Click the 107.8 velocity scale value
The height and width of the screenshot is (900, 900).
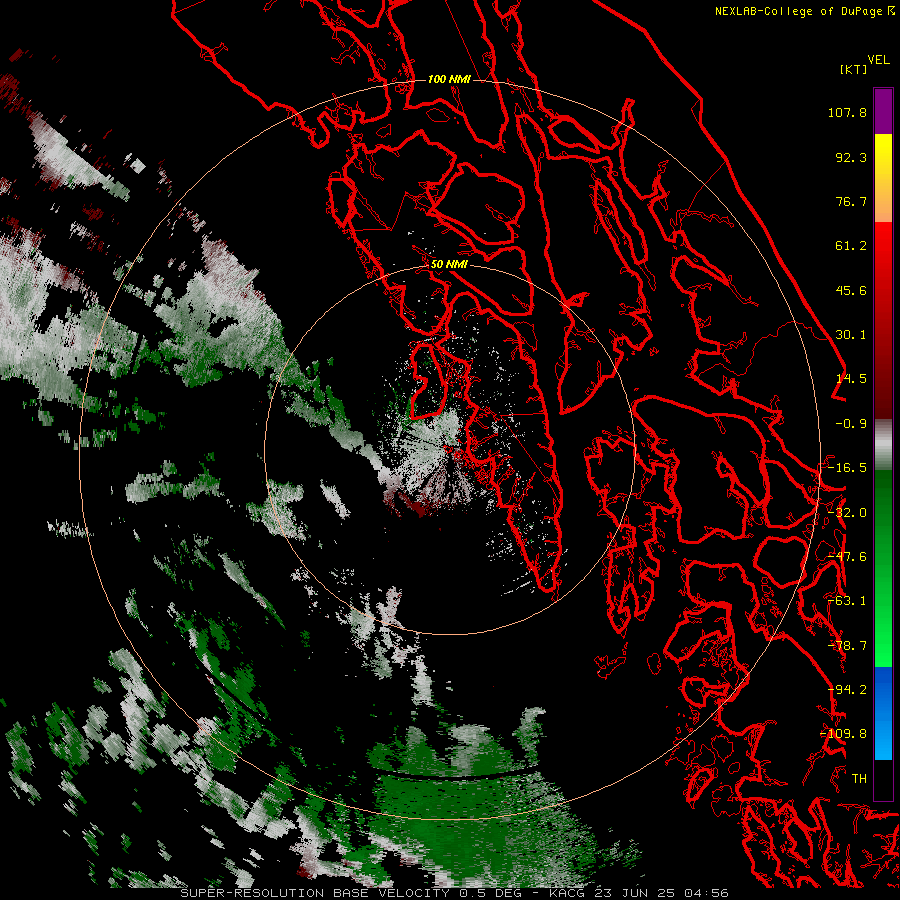tap(847, 112)
